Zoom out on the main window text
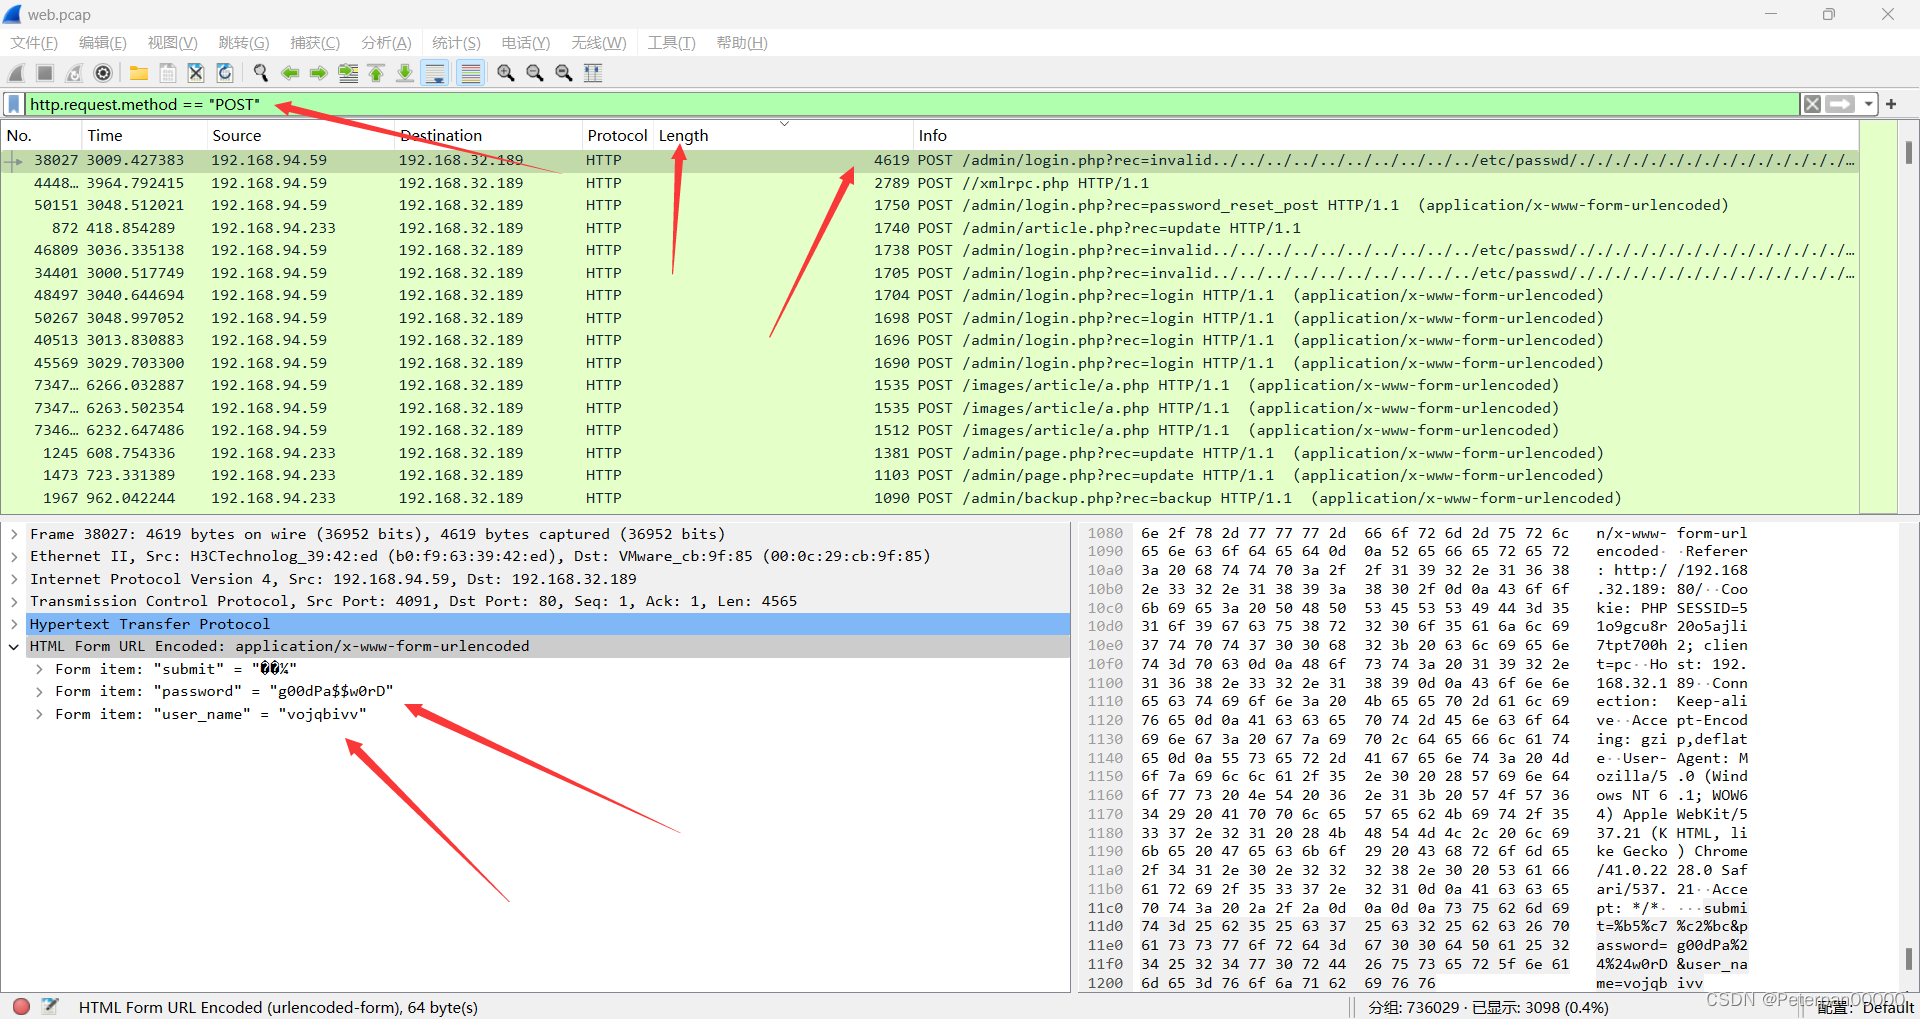 coord(535,73)
